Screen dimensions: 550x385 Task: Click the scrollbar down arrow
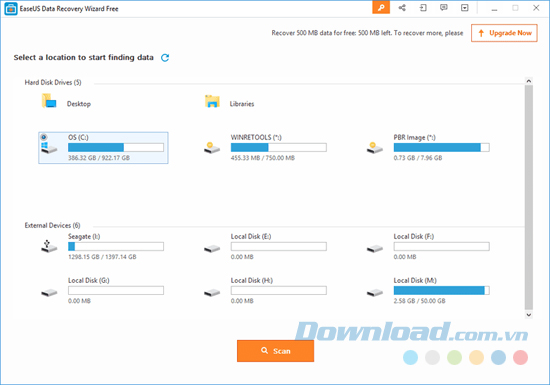click(529, 315)
